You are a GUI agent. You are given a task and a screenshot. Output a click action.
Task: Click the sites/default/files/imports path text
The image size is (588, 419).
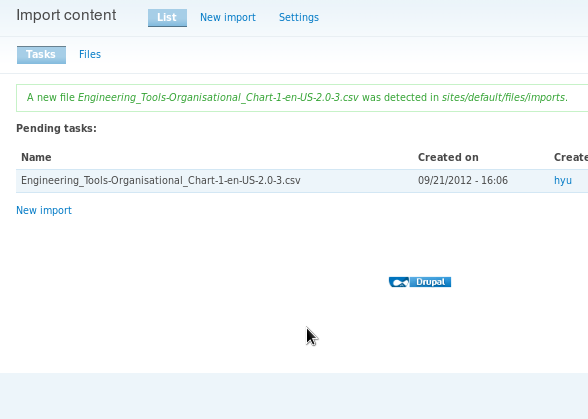click(503, 98)
